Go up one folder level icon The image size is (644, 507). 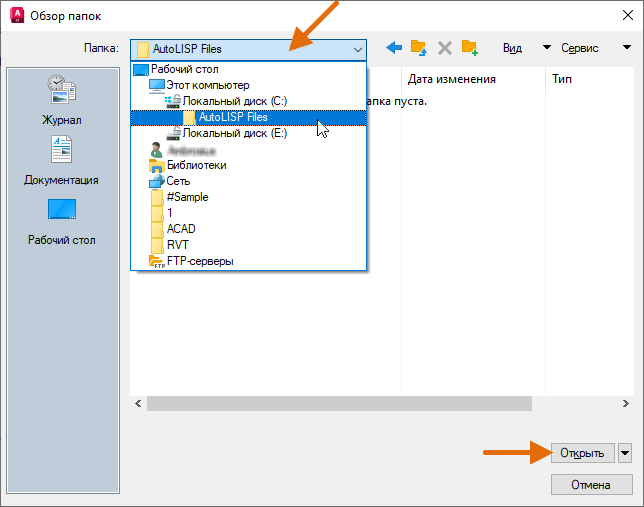pos(419,48)
